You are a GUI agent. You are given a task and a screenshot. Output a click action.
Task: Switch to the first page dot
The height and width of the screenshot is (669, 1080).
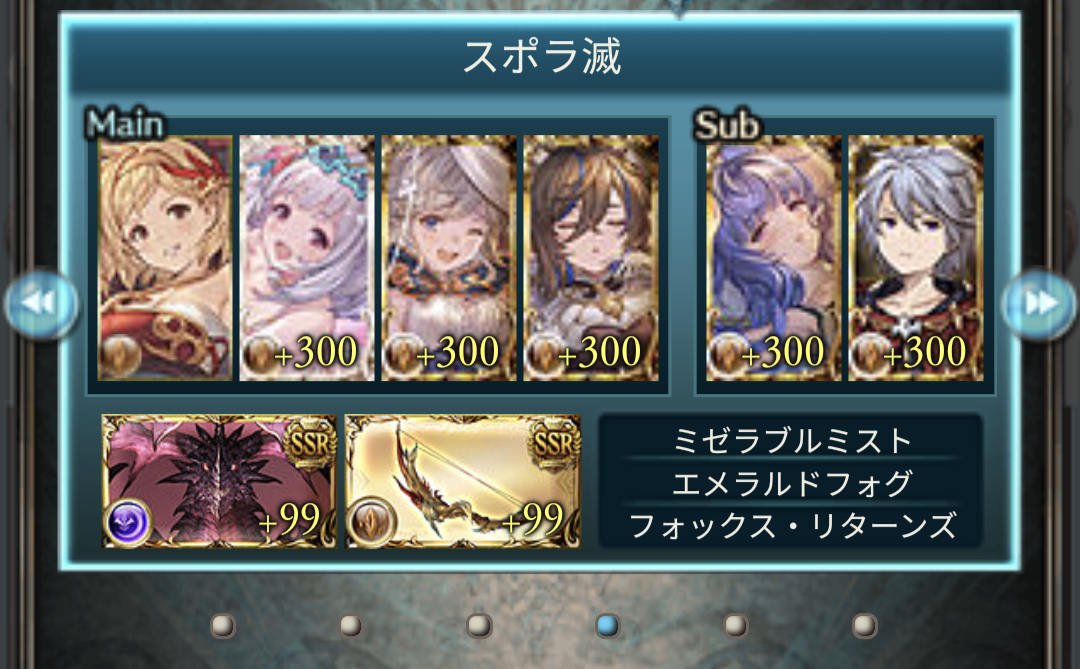coord(222,626)
